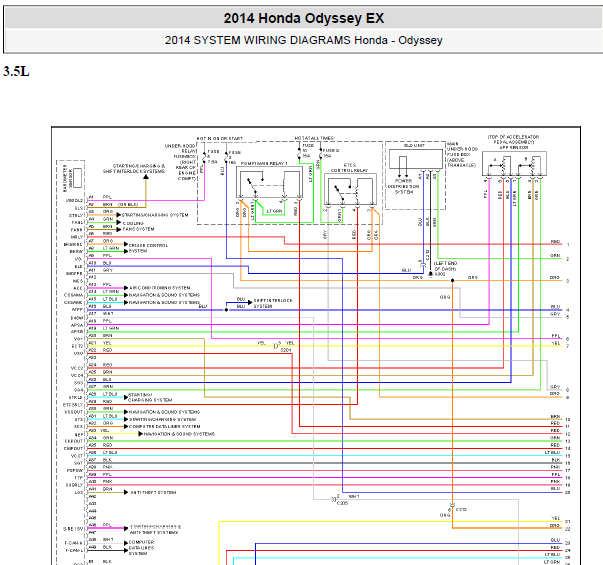Click the 'STS' pin label
Screen dimensions: 603x565
(79, 419)
